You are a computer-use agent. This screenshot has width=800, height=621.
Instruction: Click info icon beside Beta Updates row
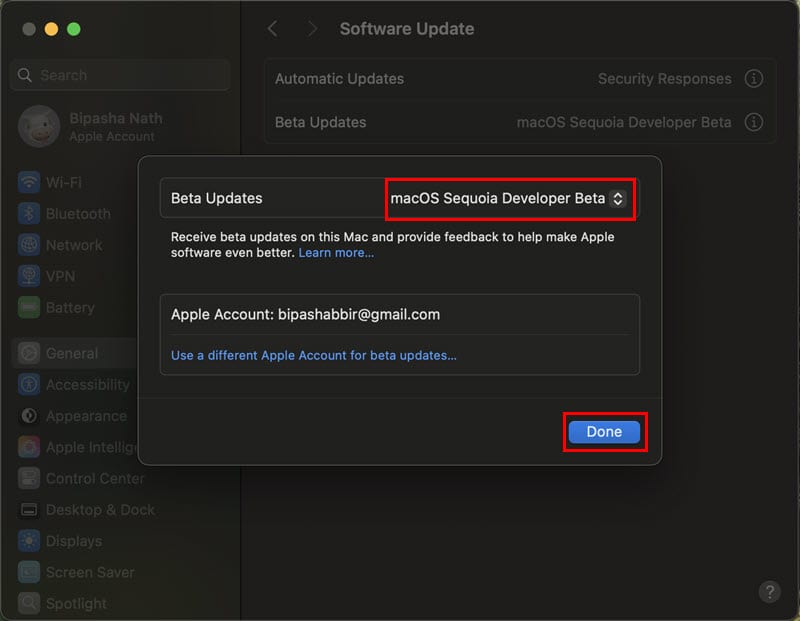754,122
